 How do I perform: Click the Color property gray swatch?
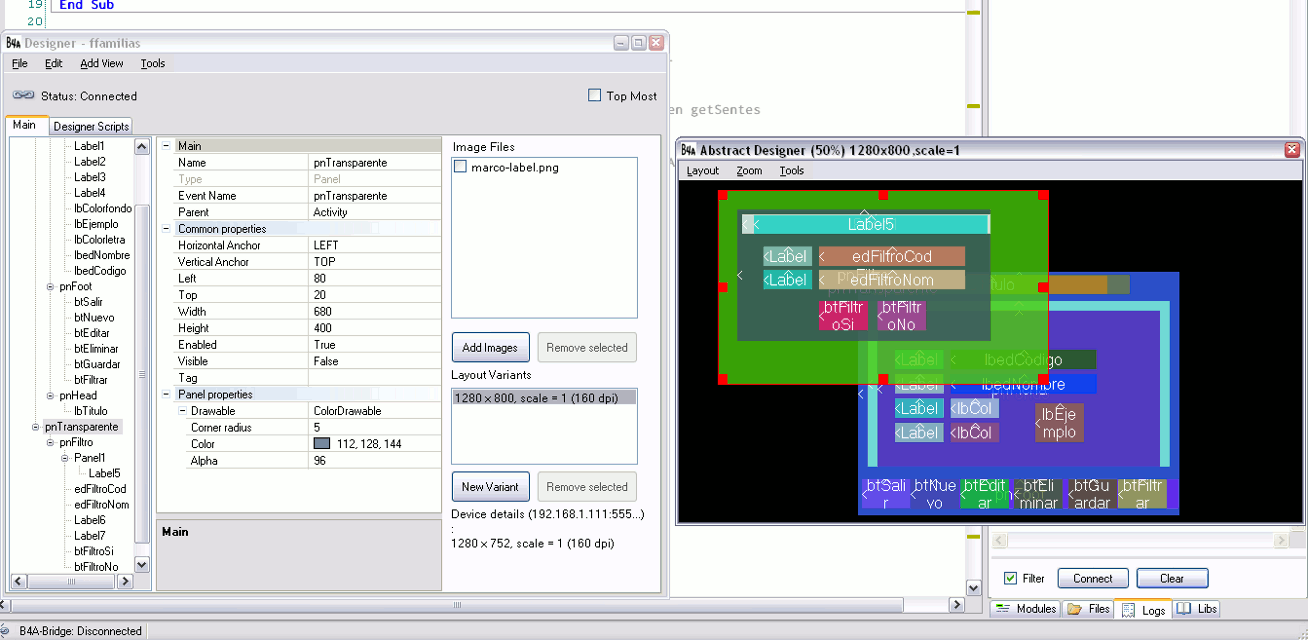(322, 444)
